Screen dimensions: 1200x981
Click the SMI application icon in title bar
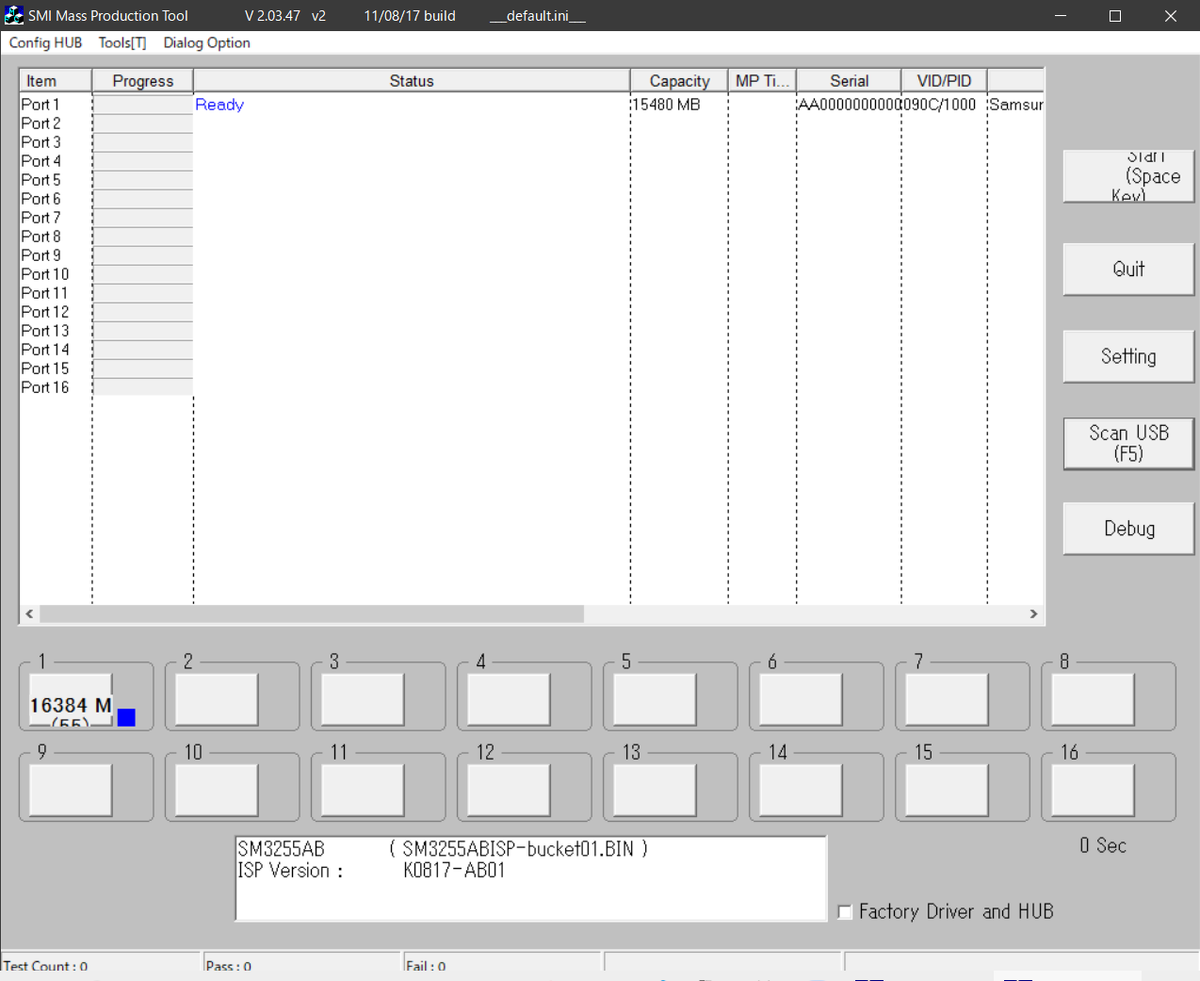pyautogui.click(x=15, y=16)
